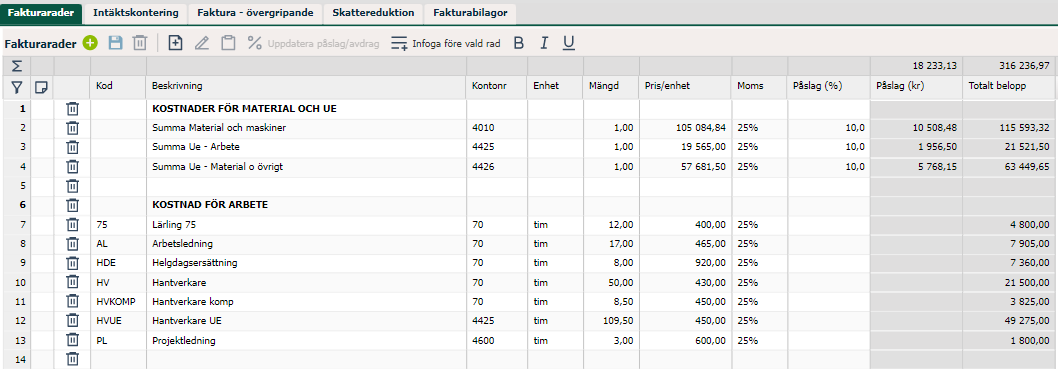Delete the Summa Ue - Material o övrigt row
The width and height of the screenshot is (1058, 369).
pyautogui.click(x=72, y=167)
